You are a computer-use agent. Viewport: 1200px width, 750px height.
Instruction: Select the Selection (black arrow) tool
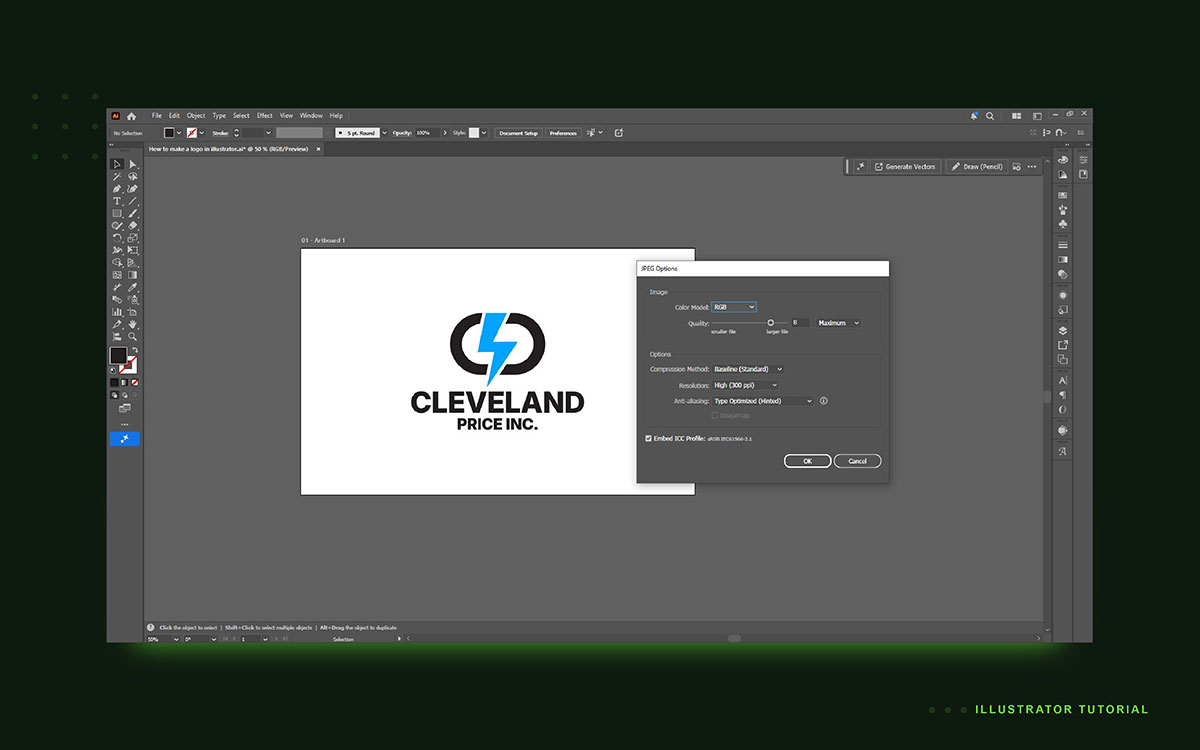(x=117, y=164)
